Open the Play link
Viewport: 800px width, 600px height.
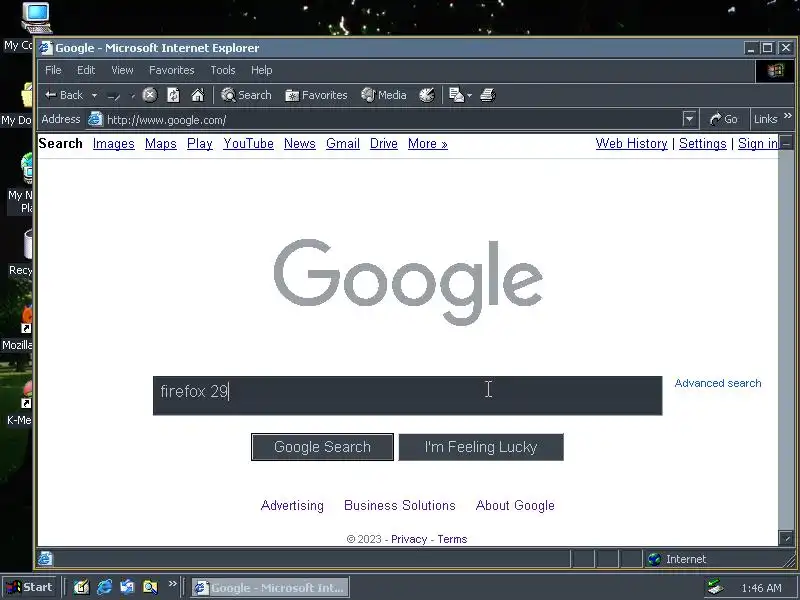[x=199, y=144]
